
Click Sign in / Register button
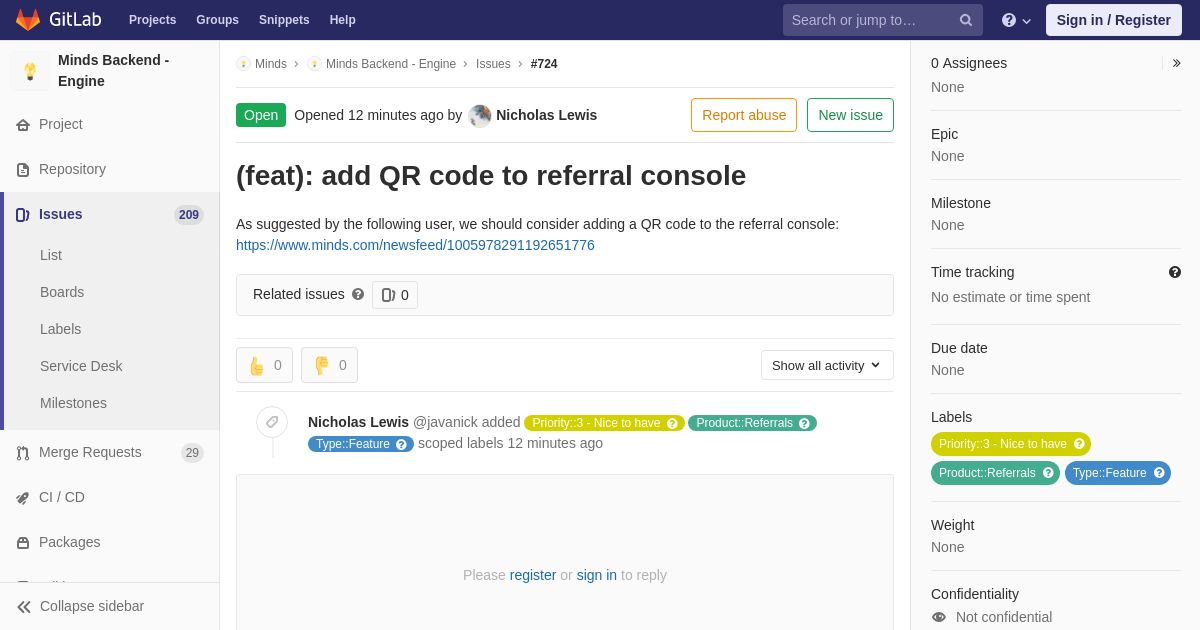pyautogui.click(x=1113, y=20)
